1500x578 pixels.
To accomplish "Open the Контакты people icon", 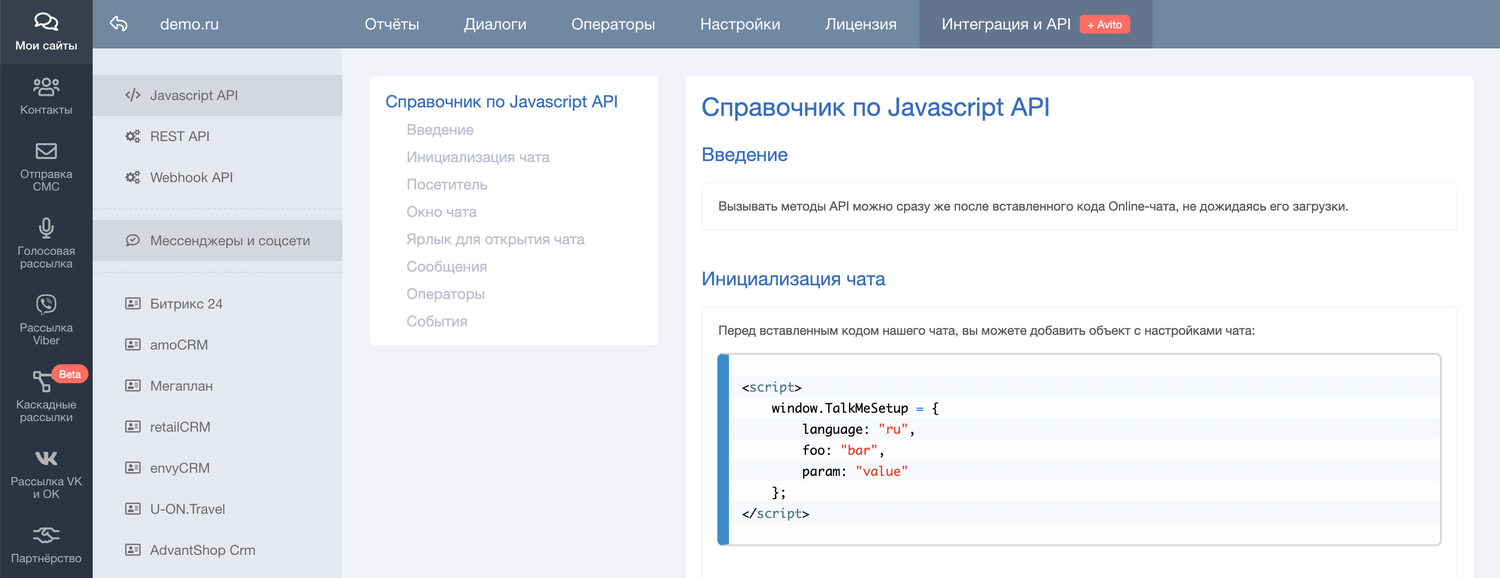I will 46,87.
